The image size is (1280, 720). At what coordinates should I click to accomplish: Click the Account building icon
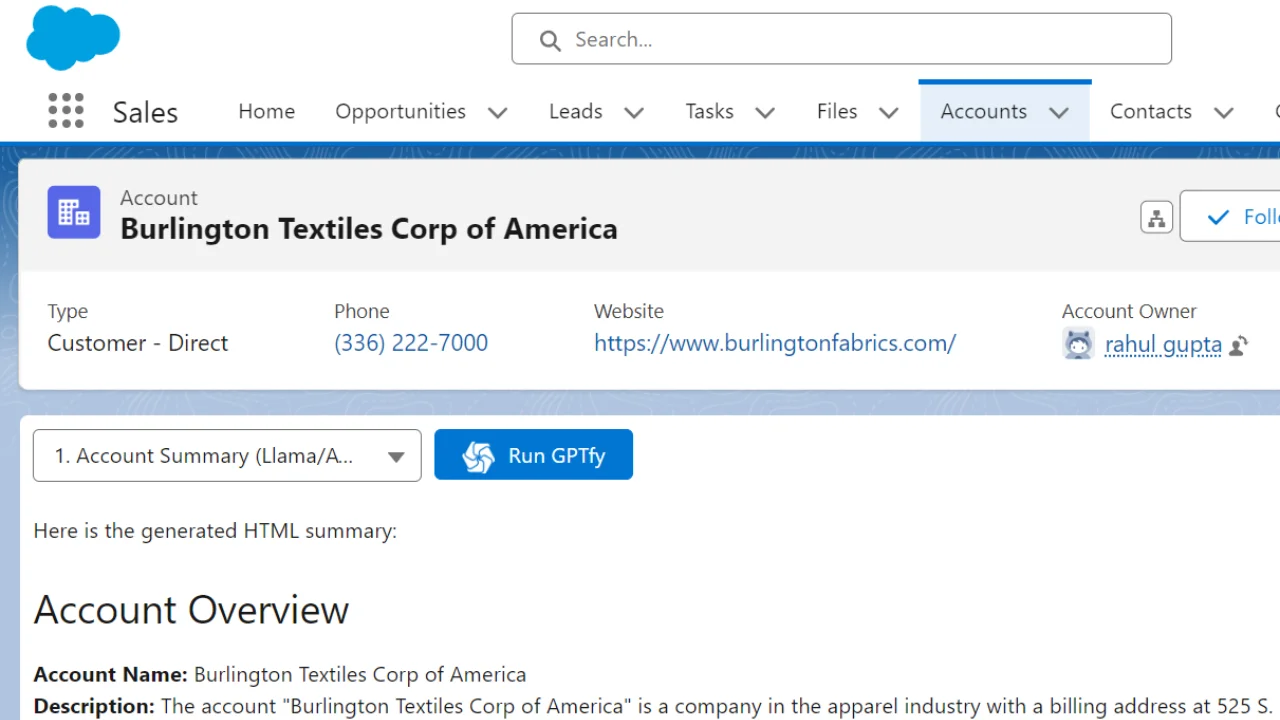tap(74, 212)
